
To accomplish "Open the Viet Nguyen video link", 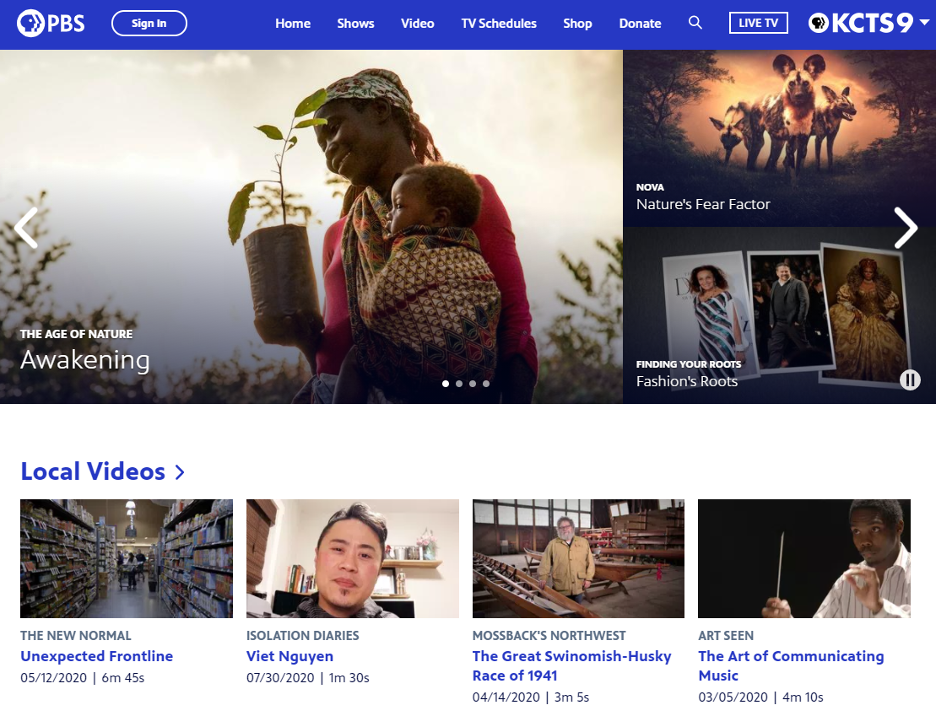I will click(x=290, y=656).
